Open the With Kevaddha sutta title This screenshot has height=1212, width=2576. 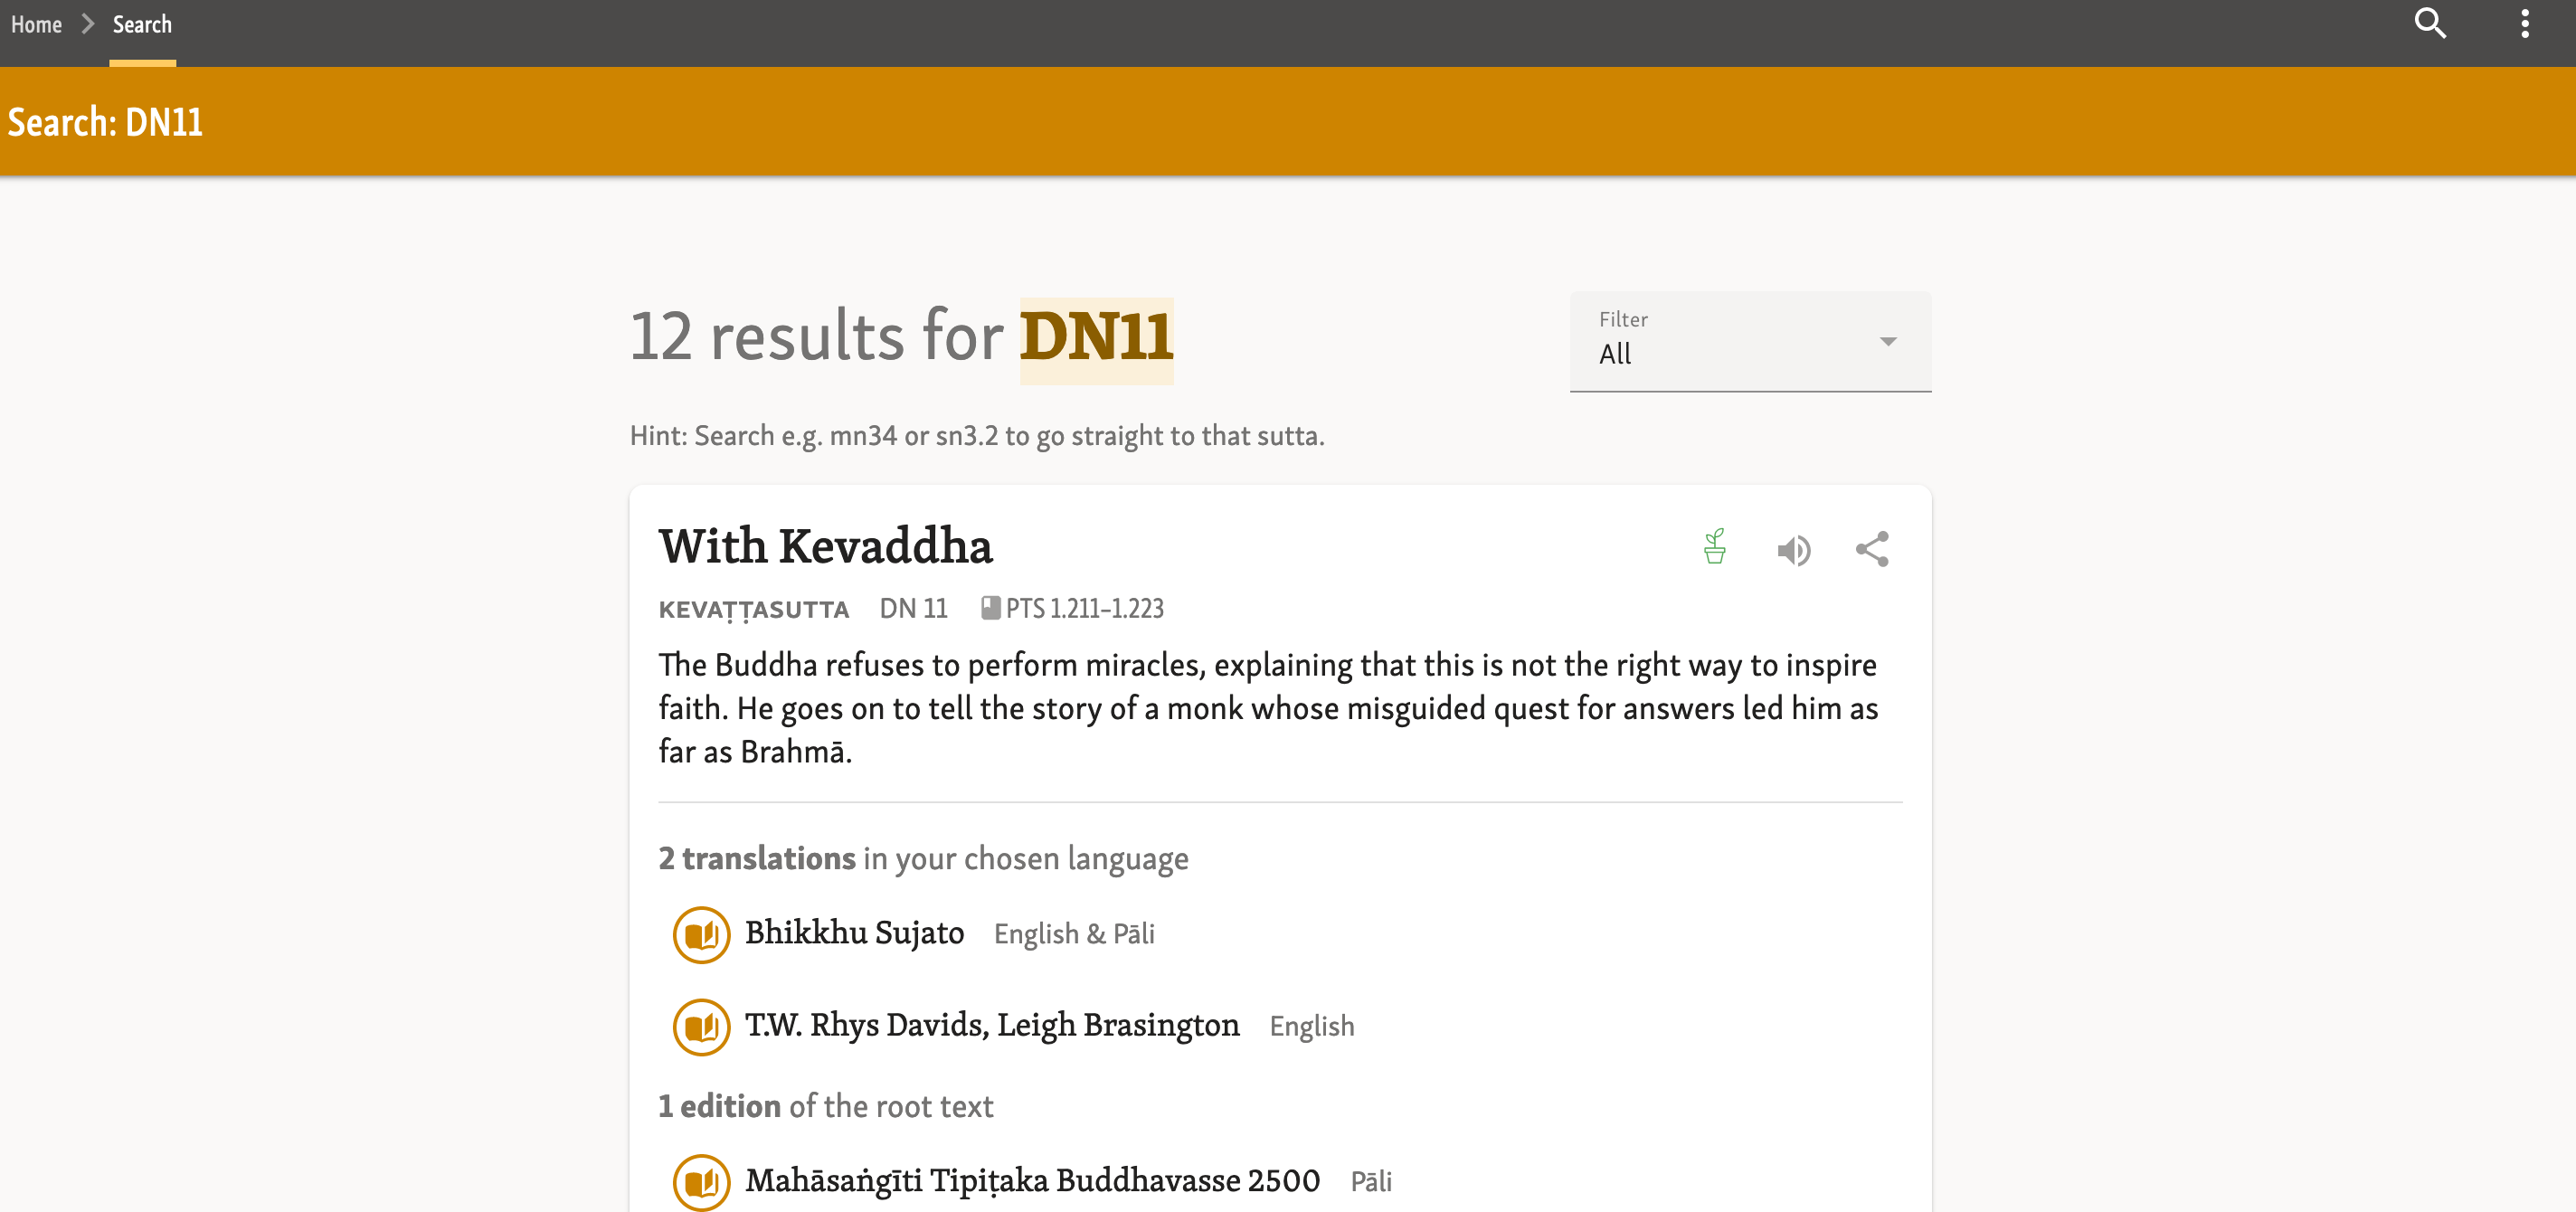point(825,547)
